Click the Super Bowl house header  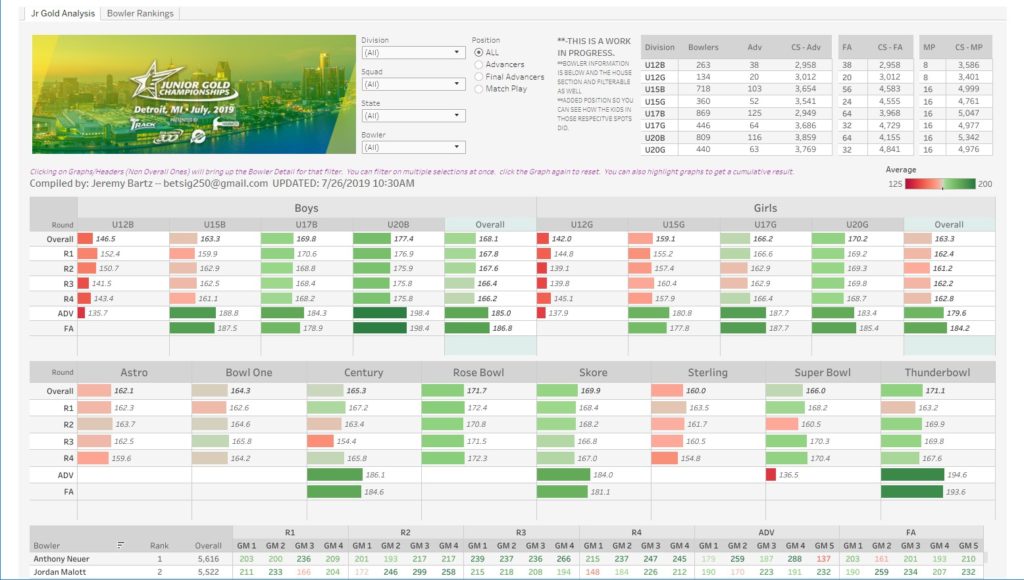click(x=823, y=372)
